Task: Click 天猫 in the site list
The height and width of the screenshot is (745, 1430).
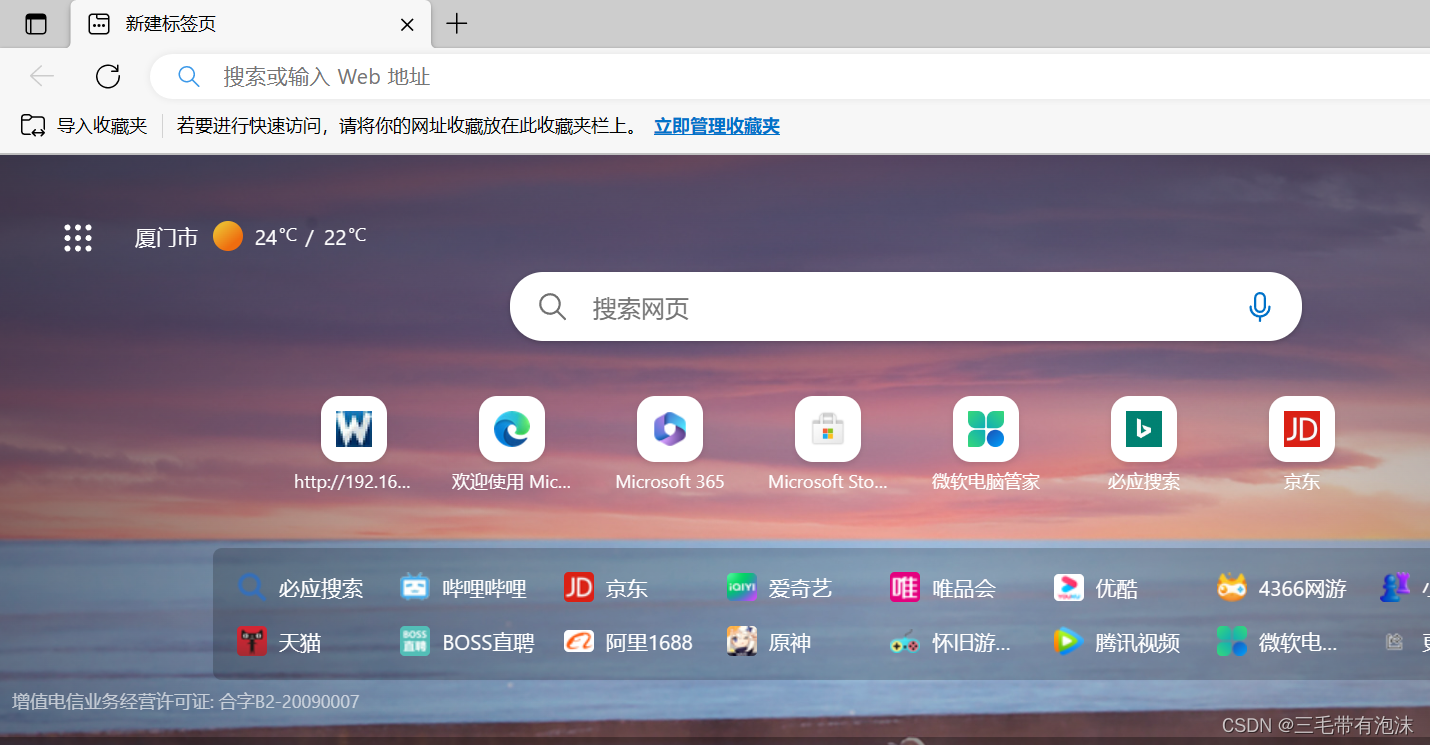Action: [x=279, y=642]
